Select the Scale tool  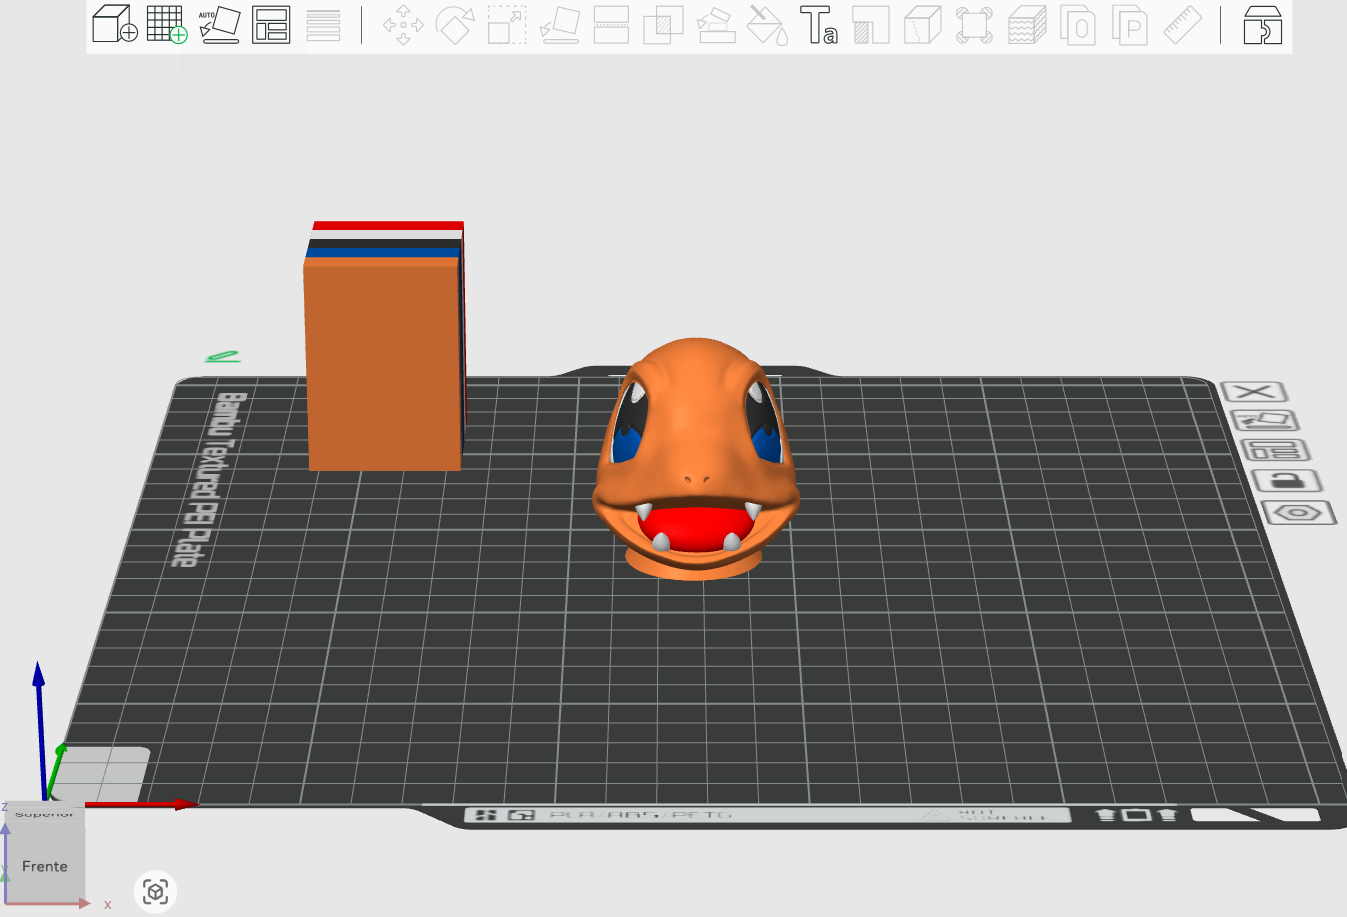(507, 24)
